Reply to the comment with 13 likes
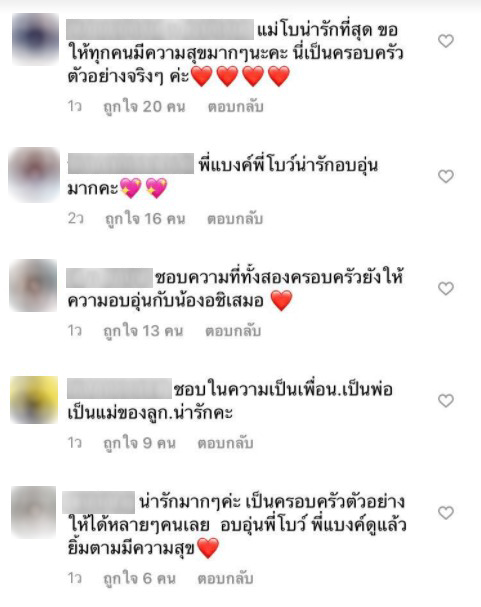The image size is (481, 607). coord(233,331)
